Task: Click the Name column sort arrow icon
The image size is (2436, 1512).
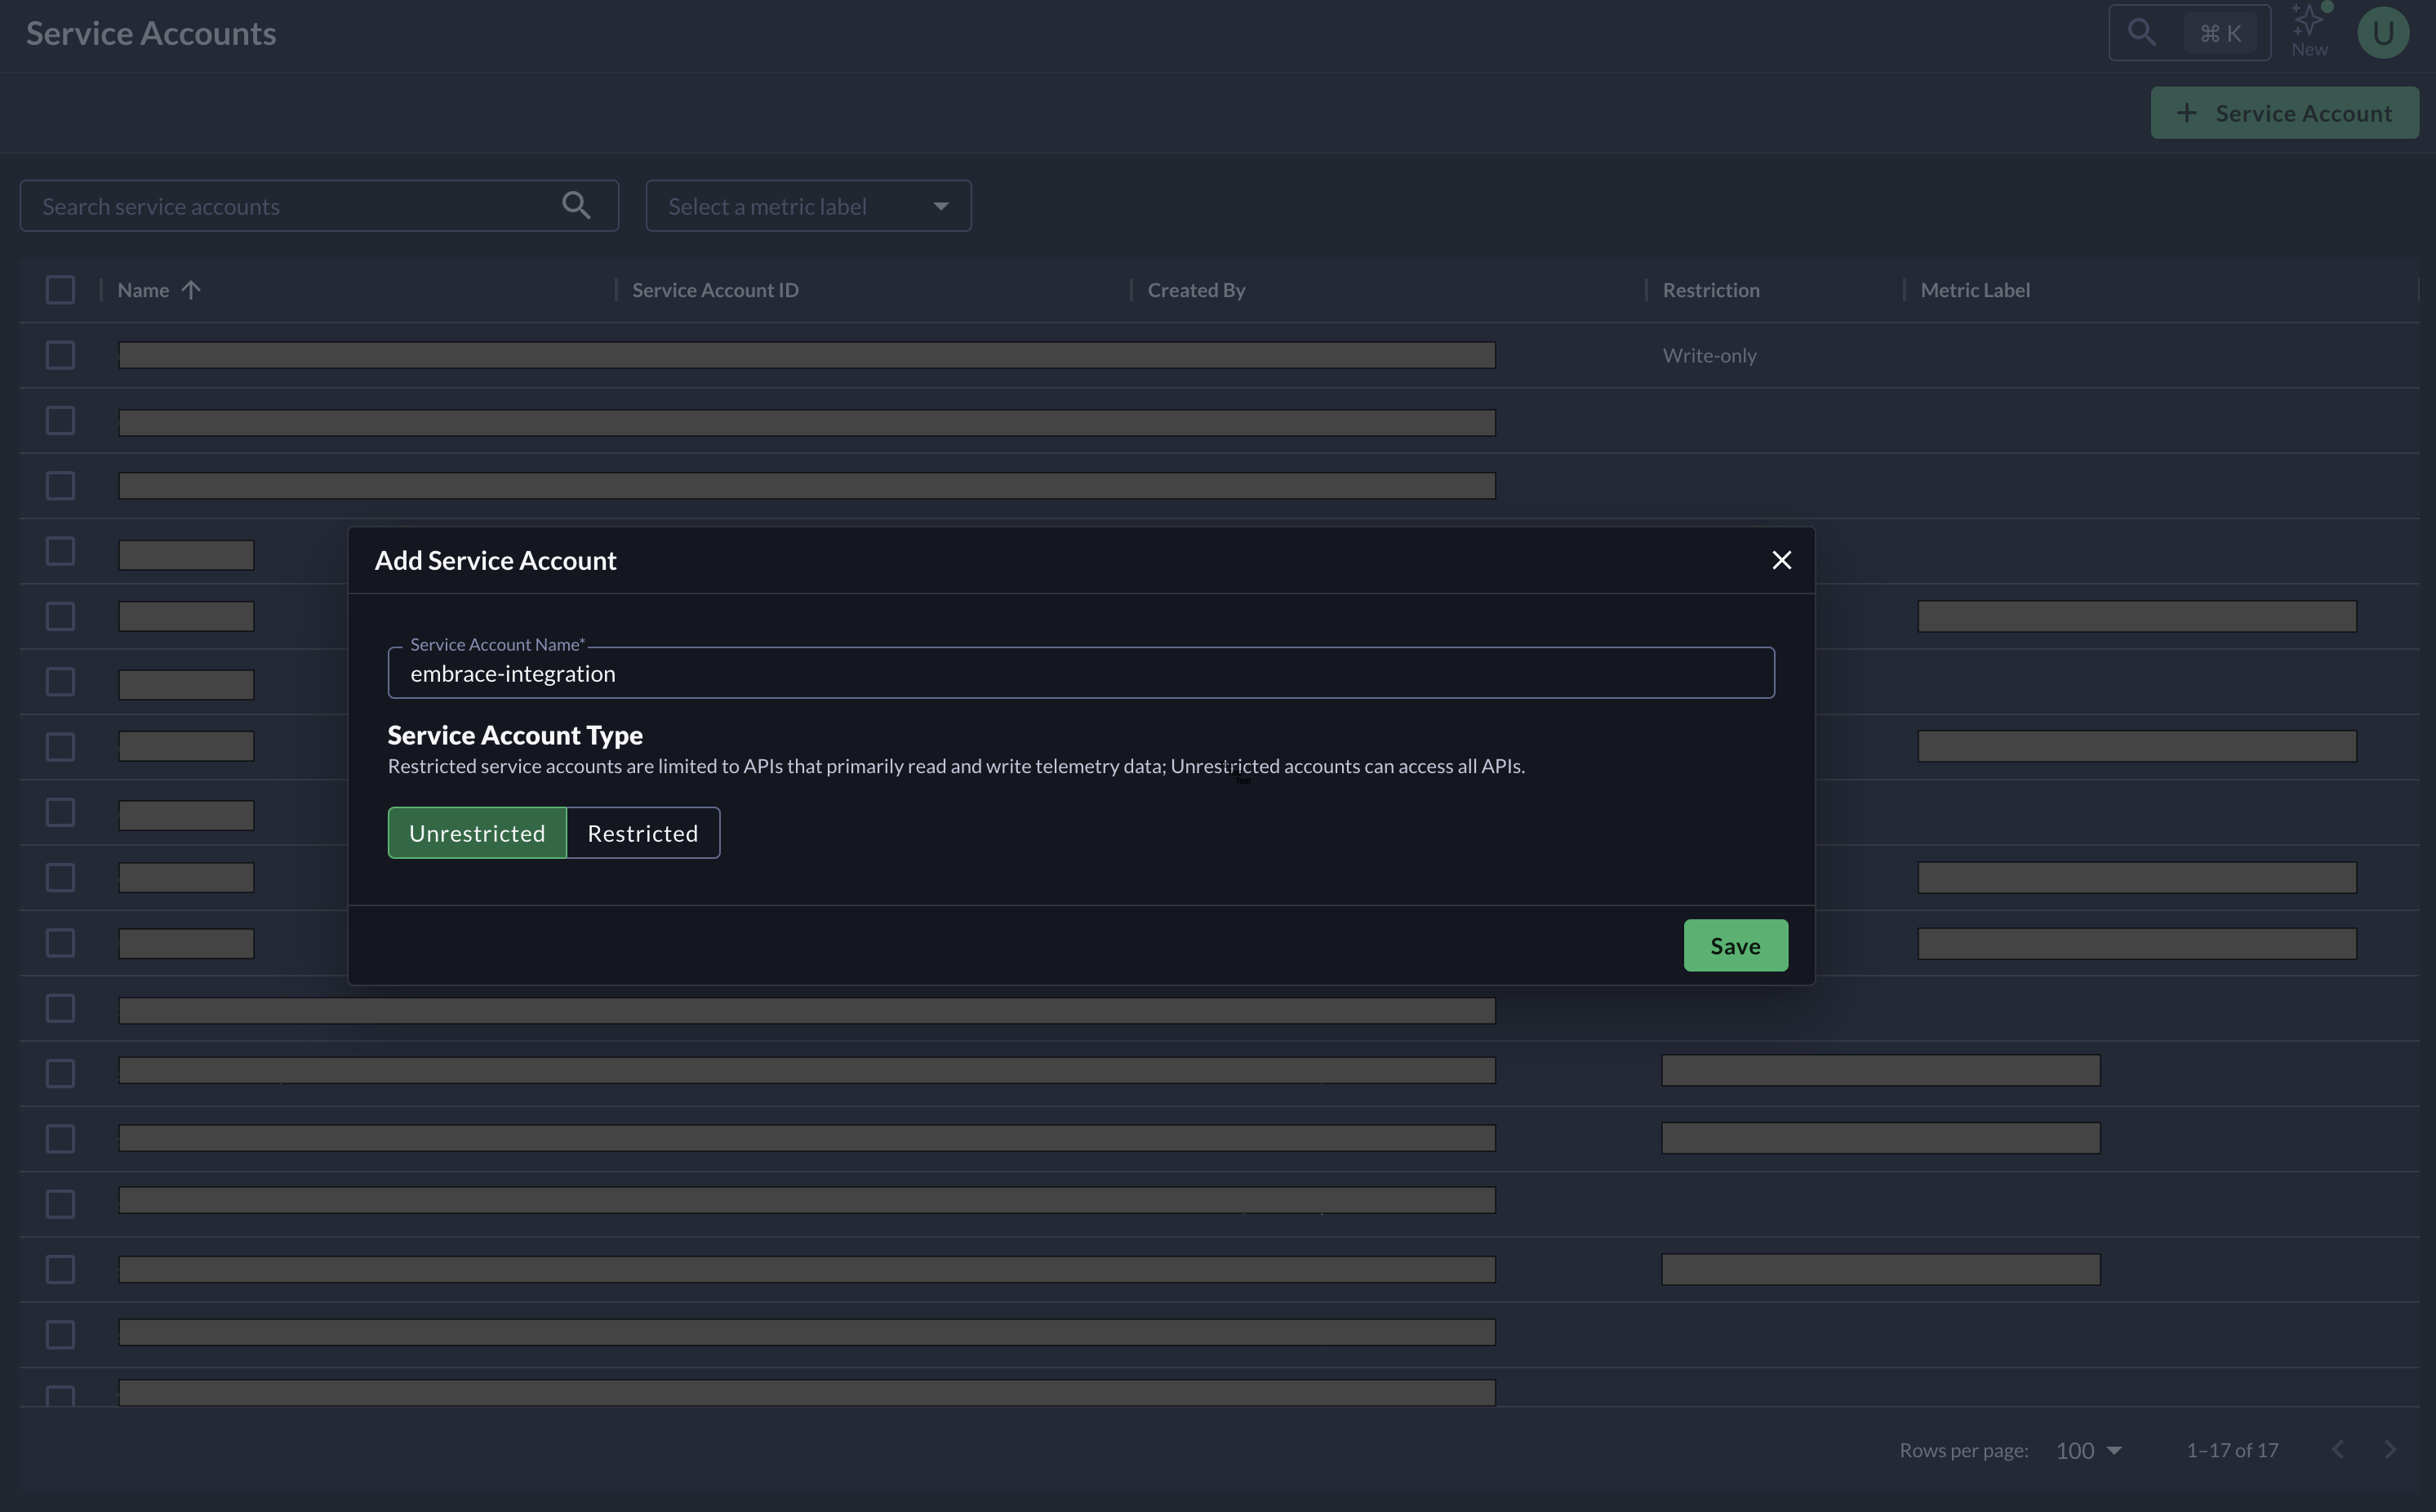Action: (192, 289)
